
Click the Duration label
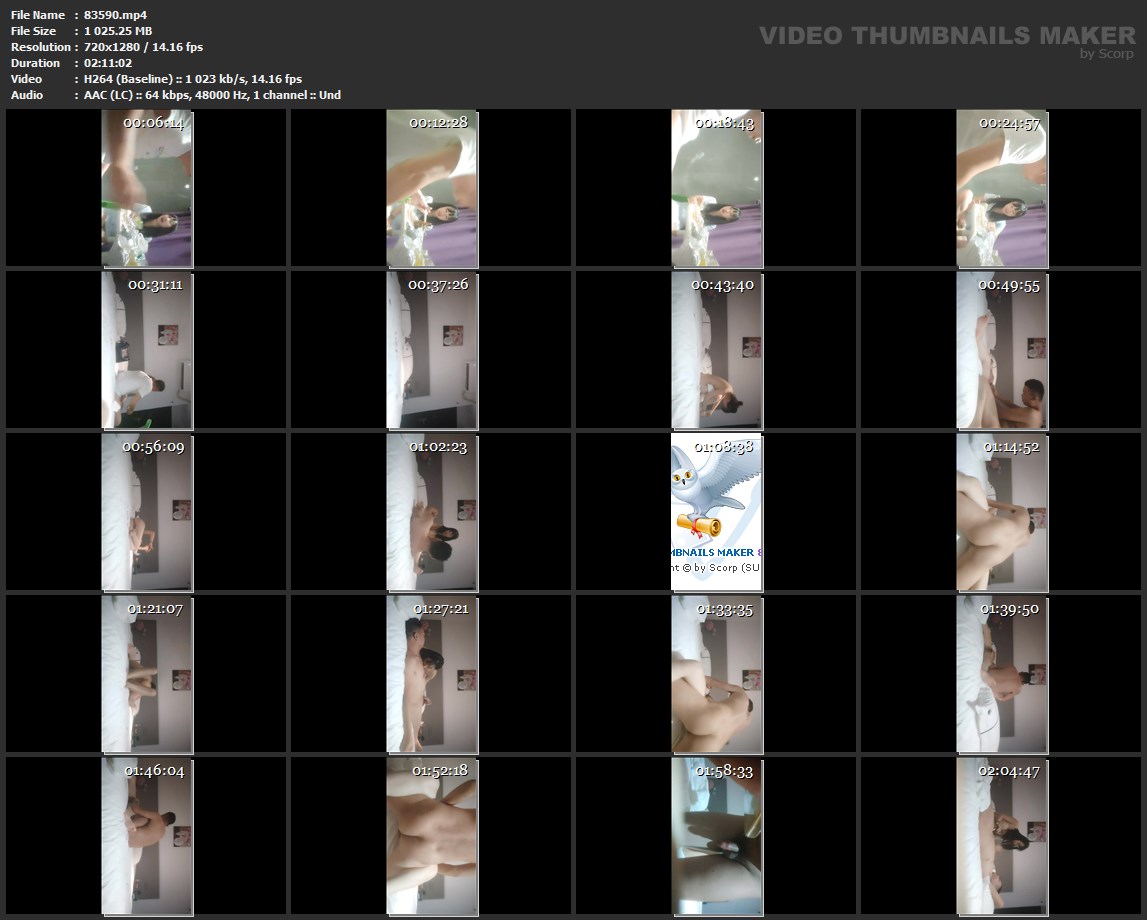pos(35,63)
